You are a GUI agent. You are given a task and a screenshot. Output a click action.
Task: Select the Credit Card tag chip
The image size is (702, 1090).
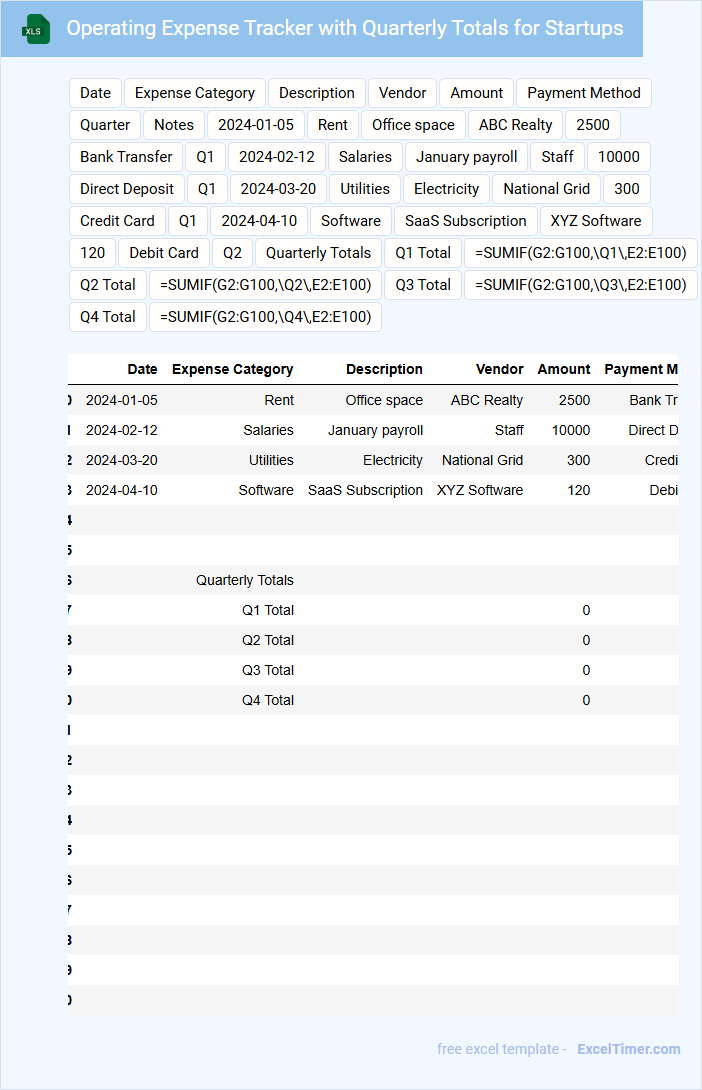click(x=117, y=221)
